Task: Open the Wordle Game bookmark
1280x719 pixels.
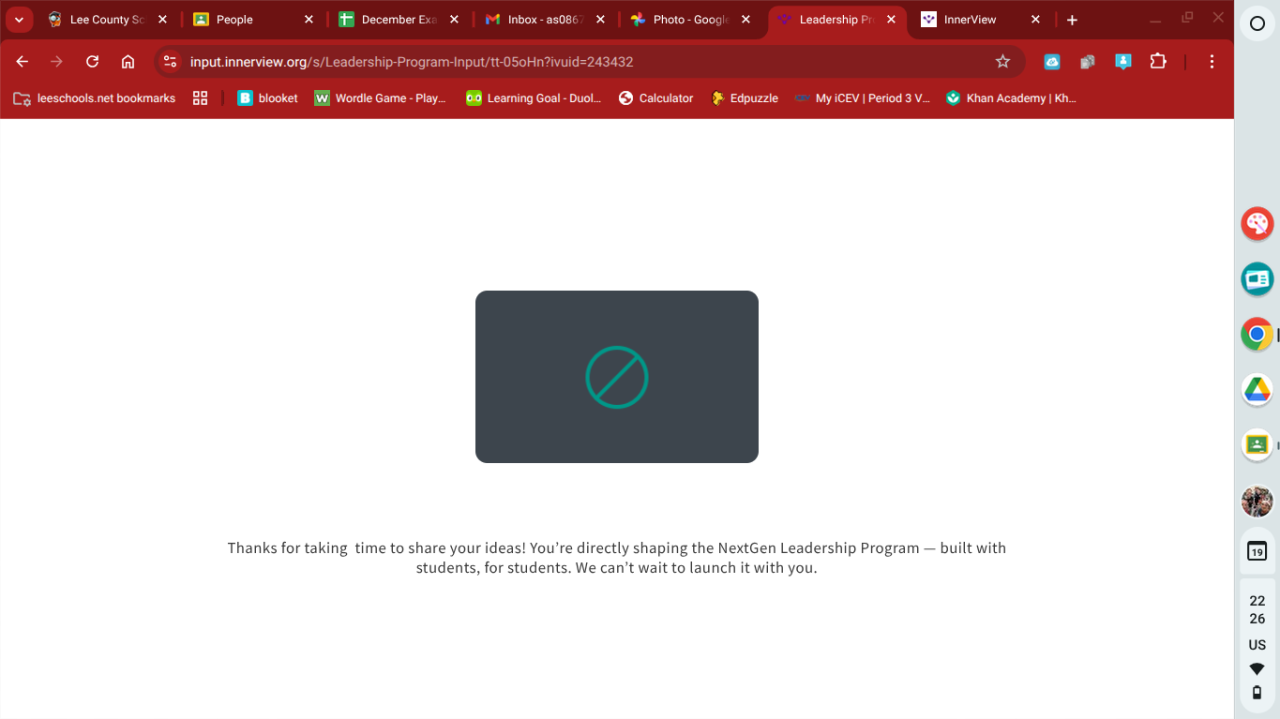Action: pos(380,98)
